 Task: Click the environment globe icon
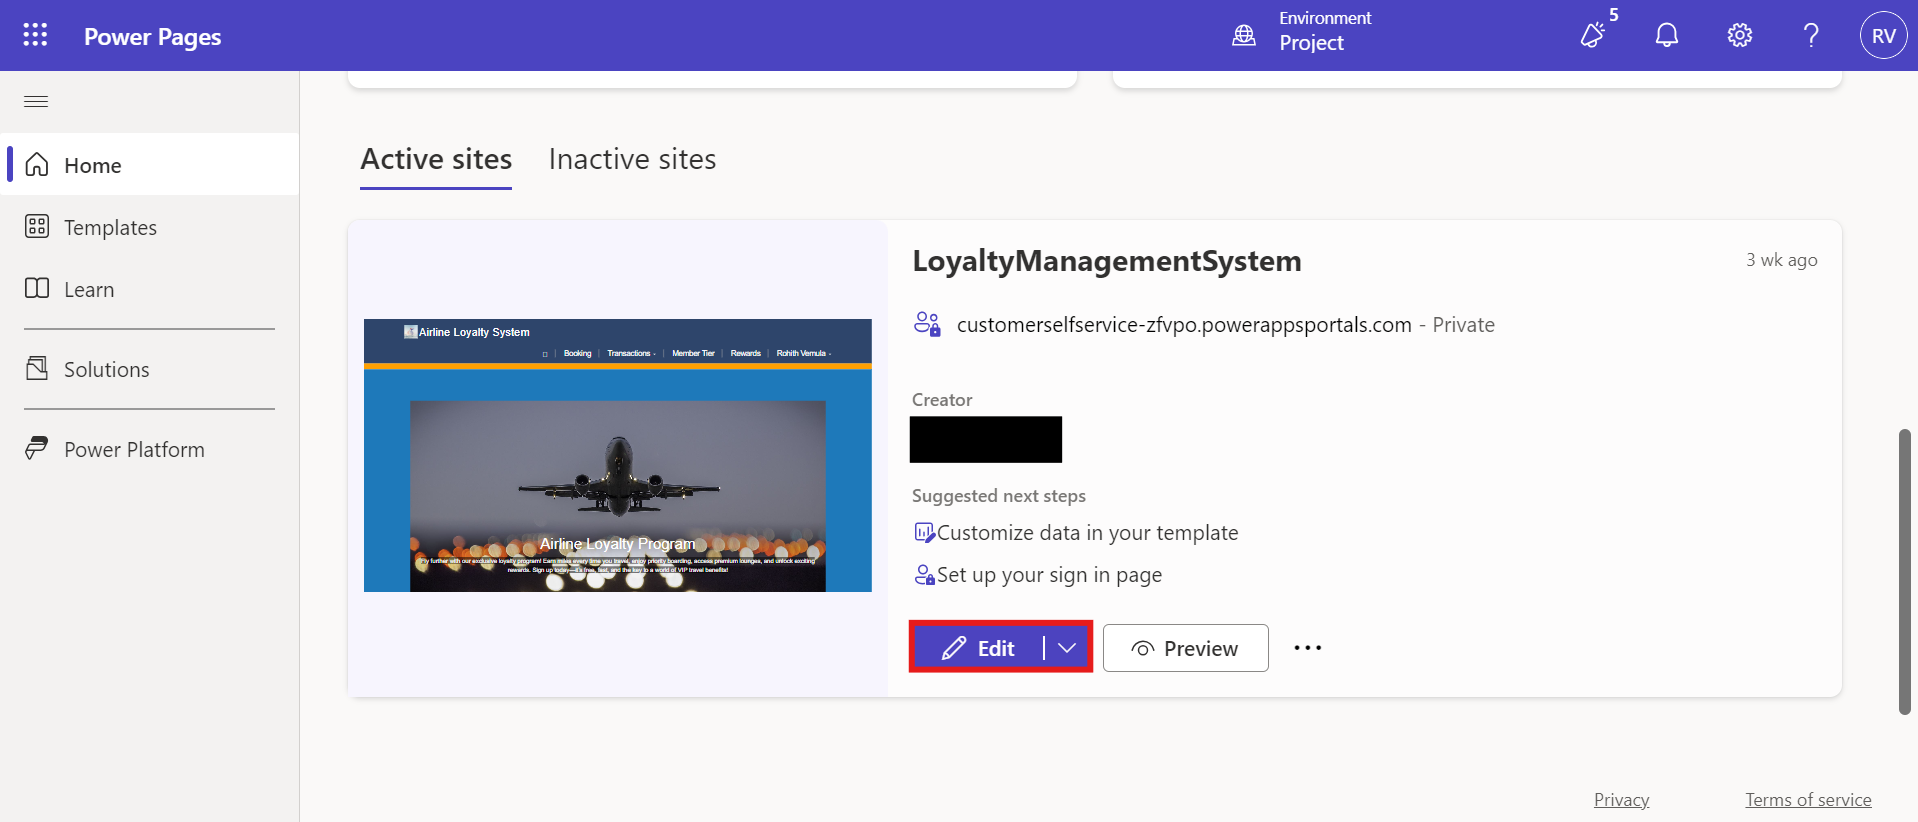tap(1243, 35)
